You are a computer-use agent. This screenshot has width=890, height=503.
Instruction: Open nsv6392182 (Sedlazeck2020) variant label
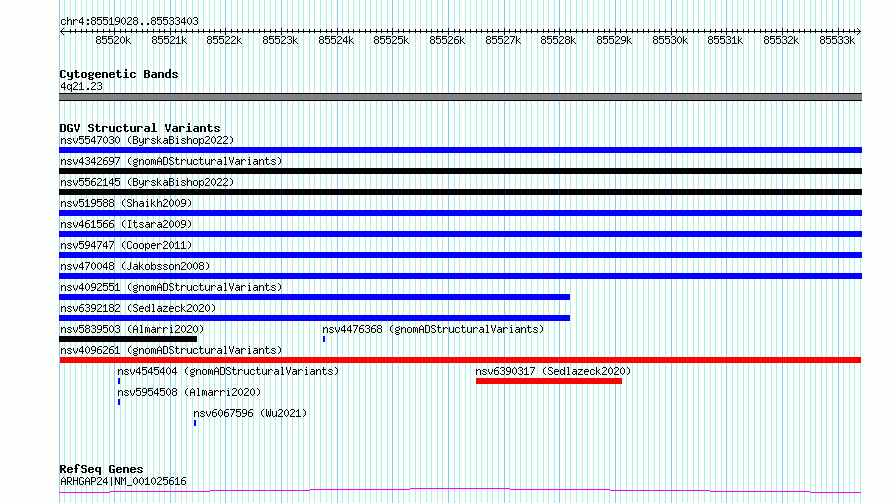coord(138,308)
